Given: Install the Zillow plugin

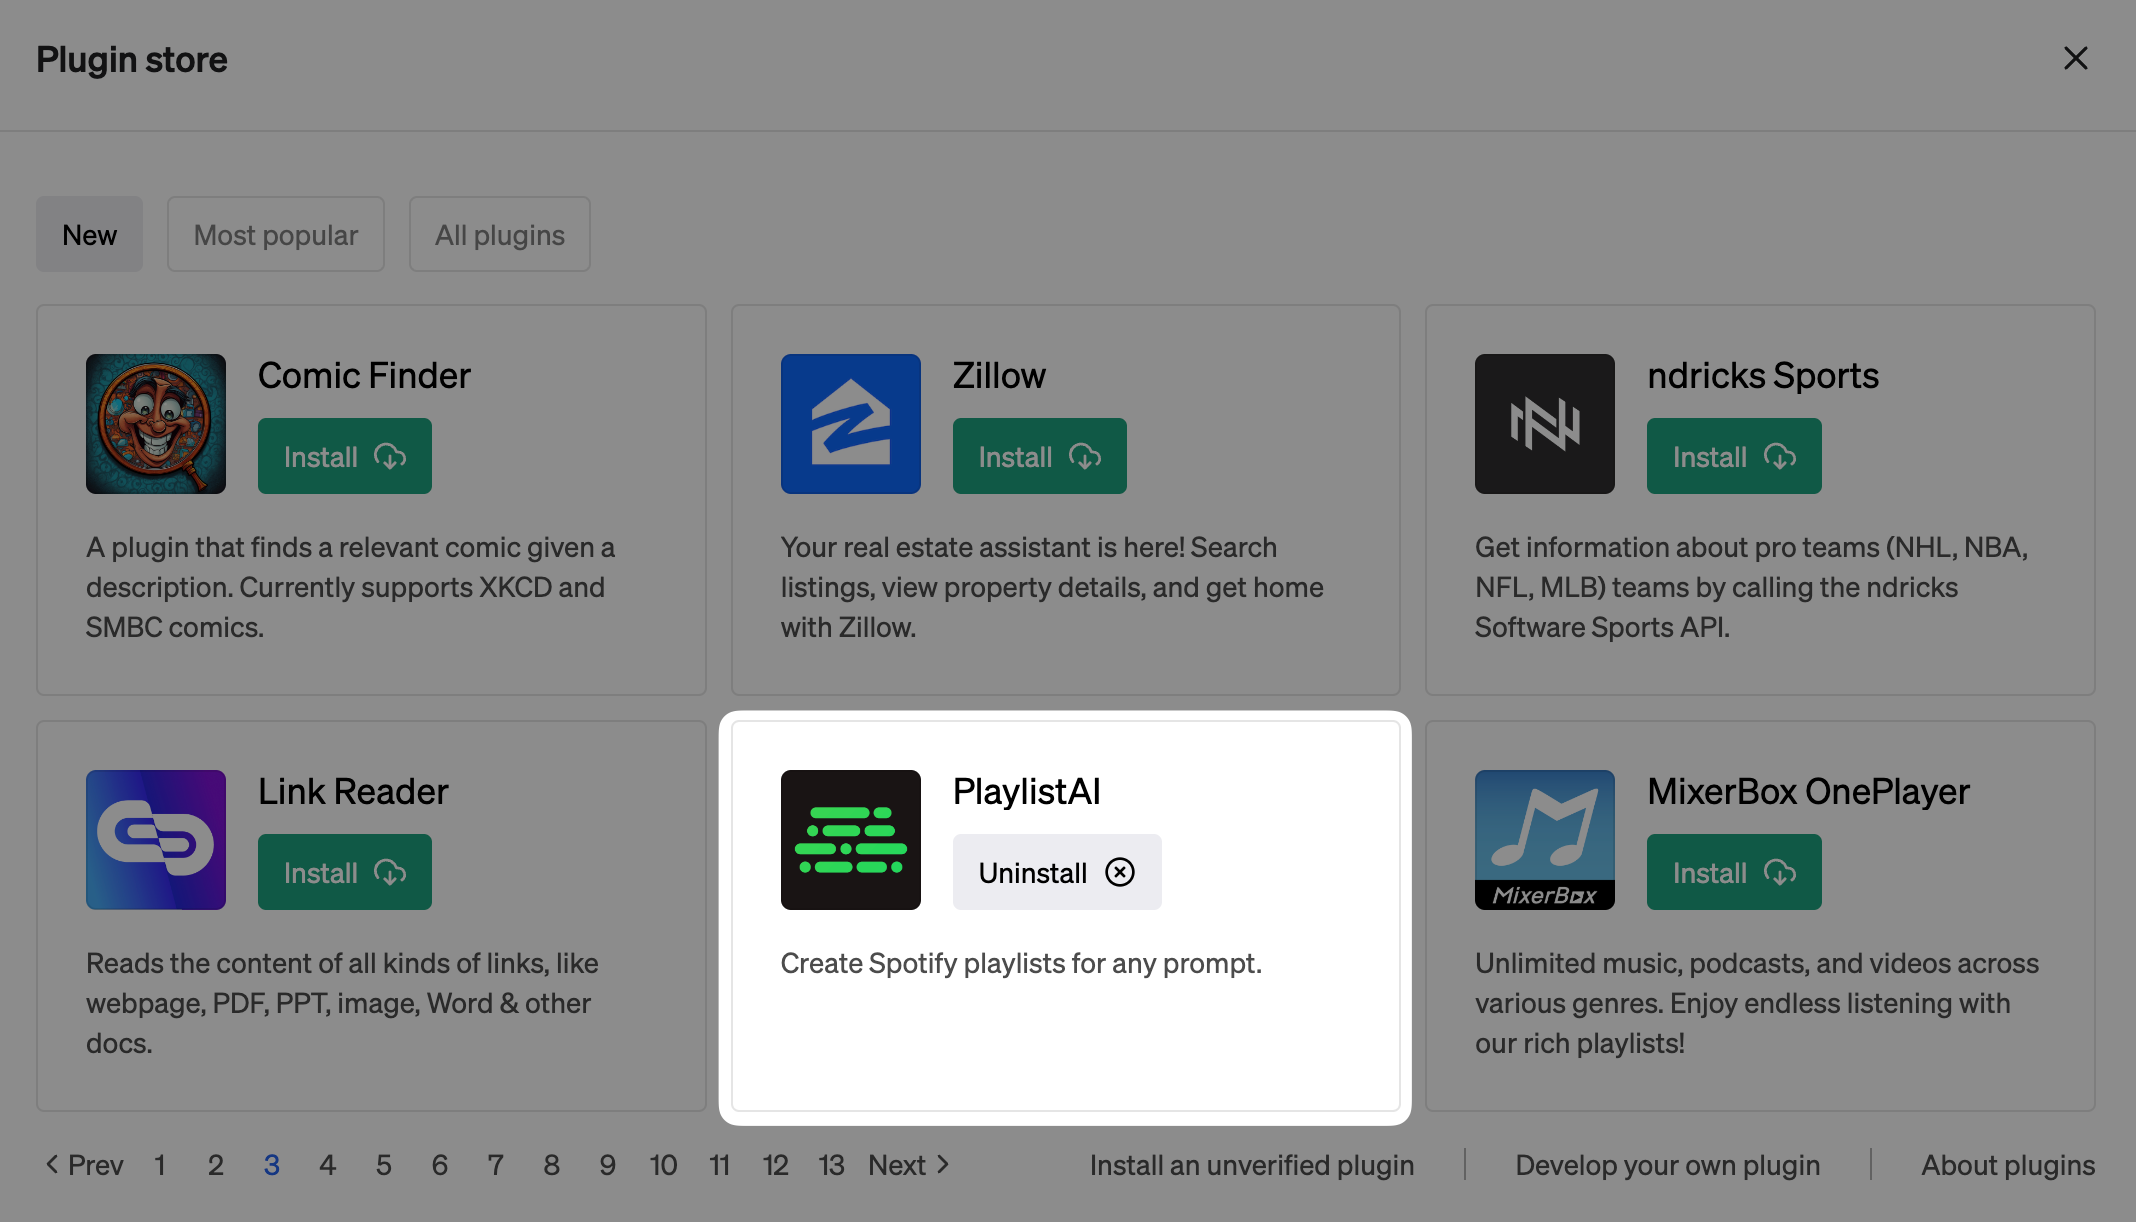Looking at the screenshot, I should (x=1040, y=456).
